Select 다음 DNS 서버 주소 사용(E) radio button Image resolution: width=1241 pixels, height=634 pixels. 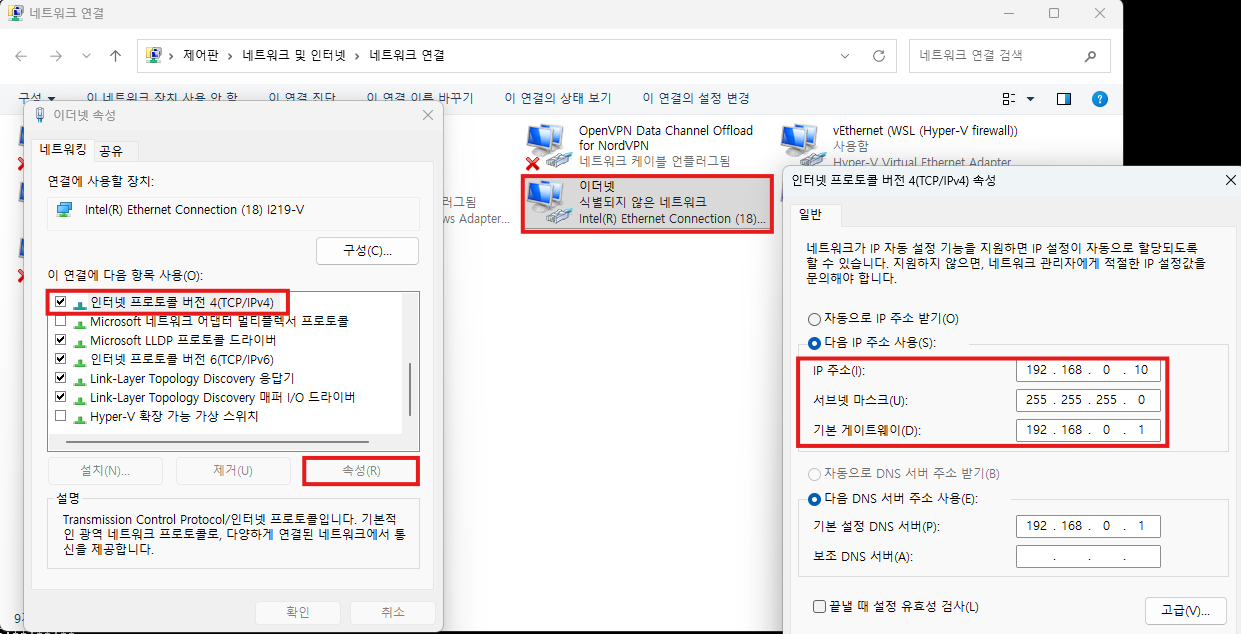point(814,499)
